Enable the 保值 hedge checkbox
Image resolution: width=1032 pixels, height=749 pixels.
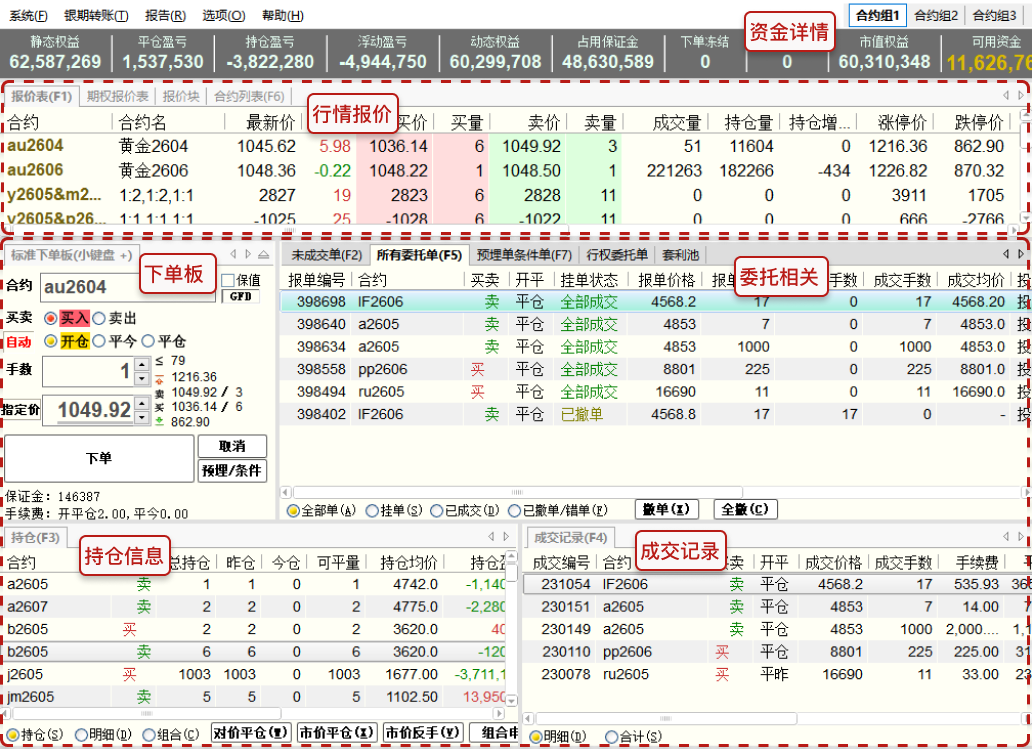(228, 281)
